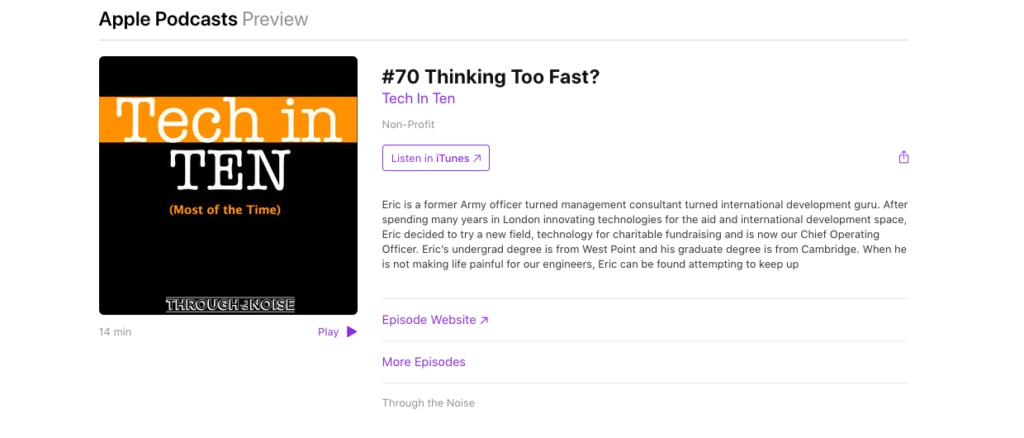The height and width of the screenshot is (438, 1024).
Task: Click the Tech in TEN podcast artwork
Action: (228, 185)
